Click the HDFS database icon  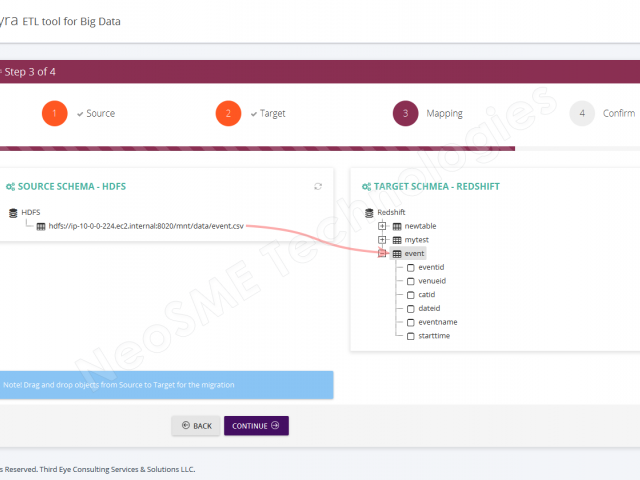pyautogui.click(x=13, y=212)
